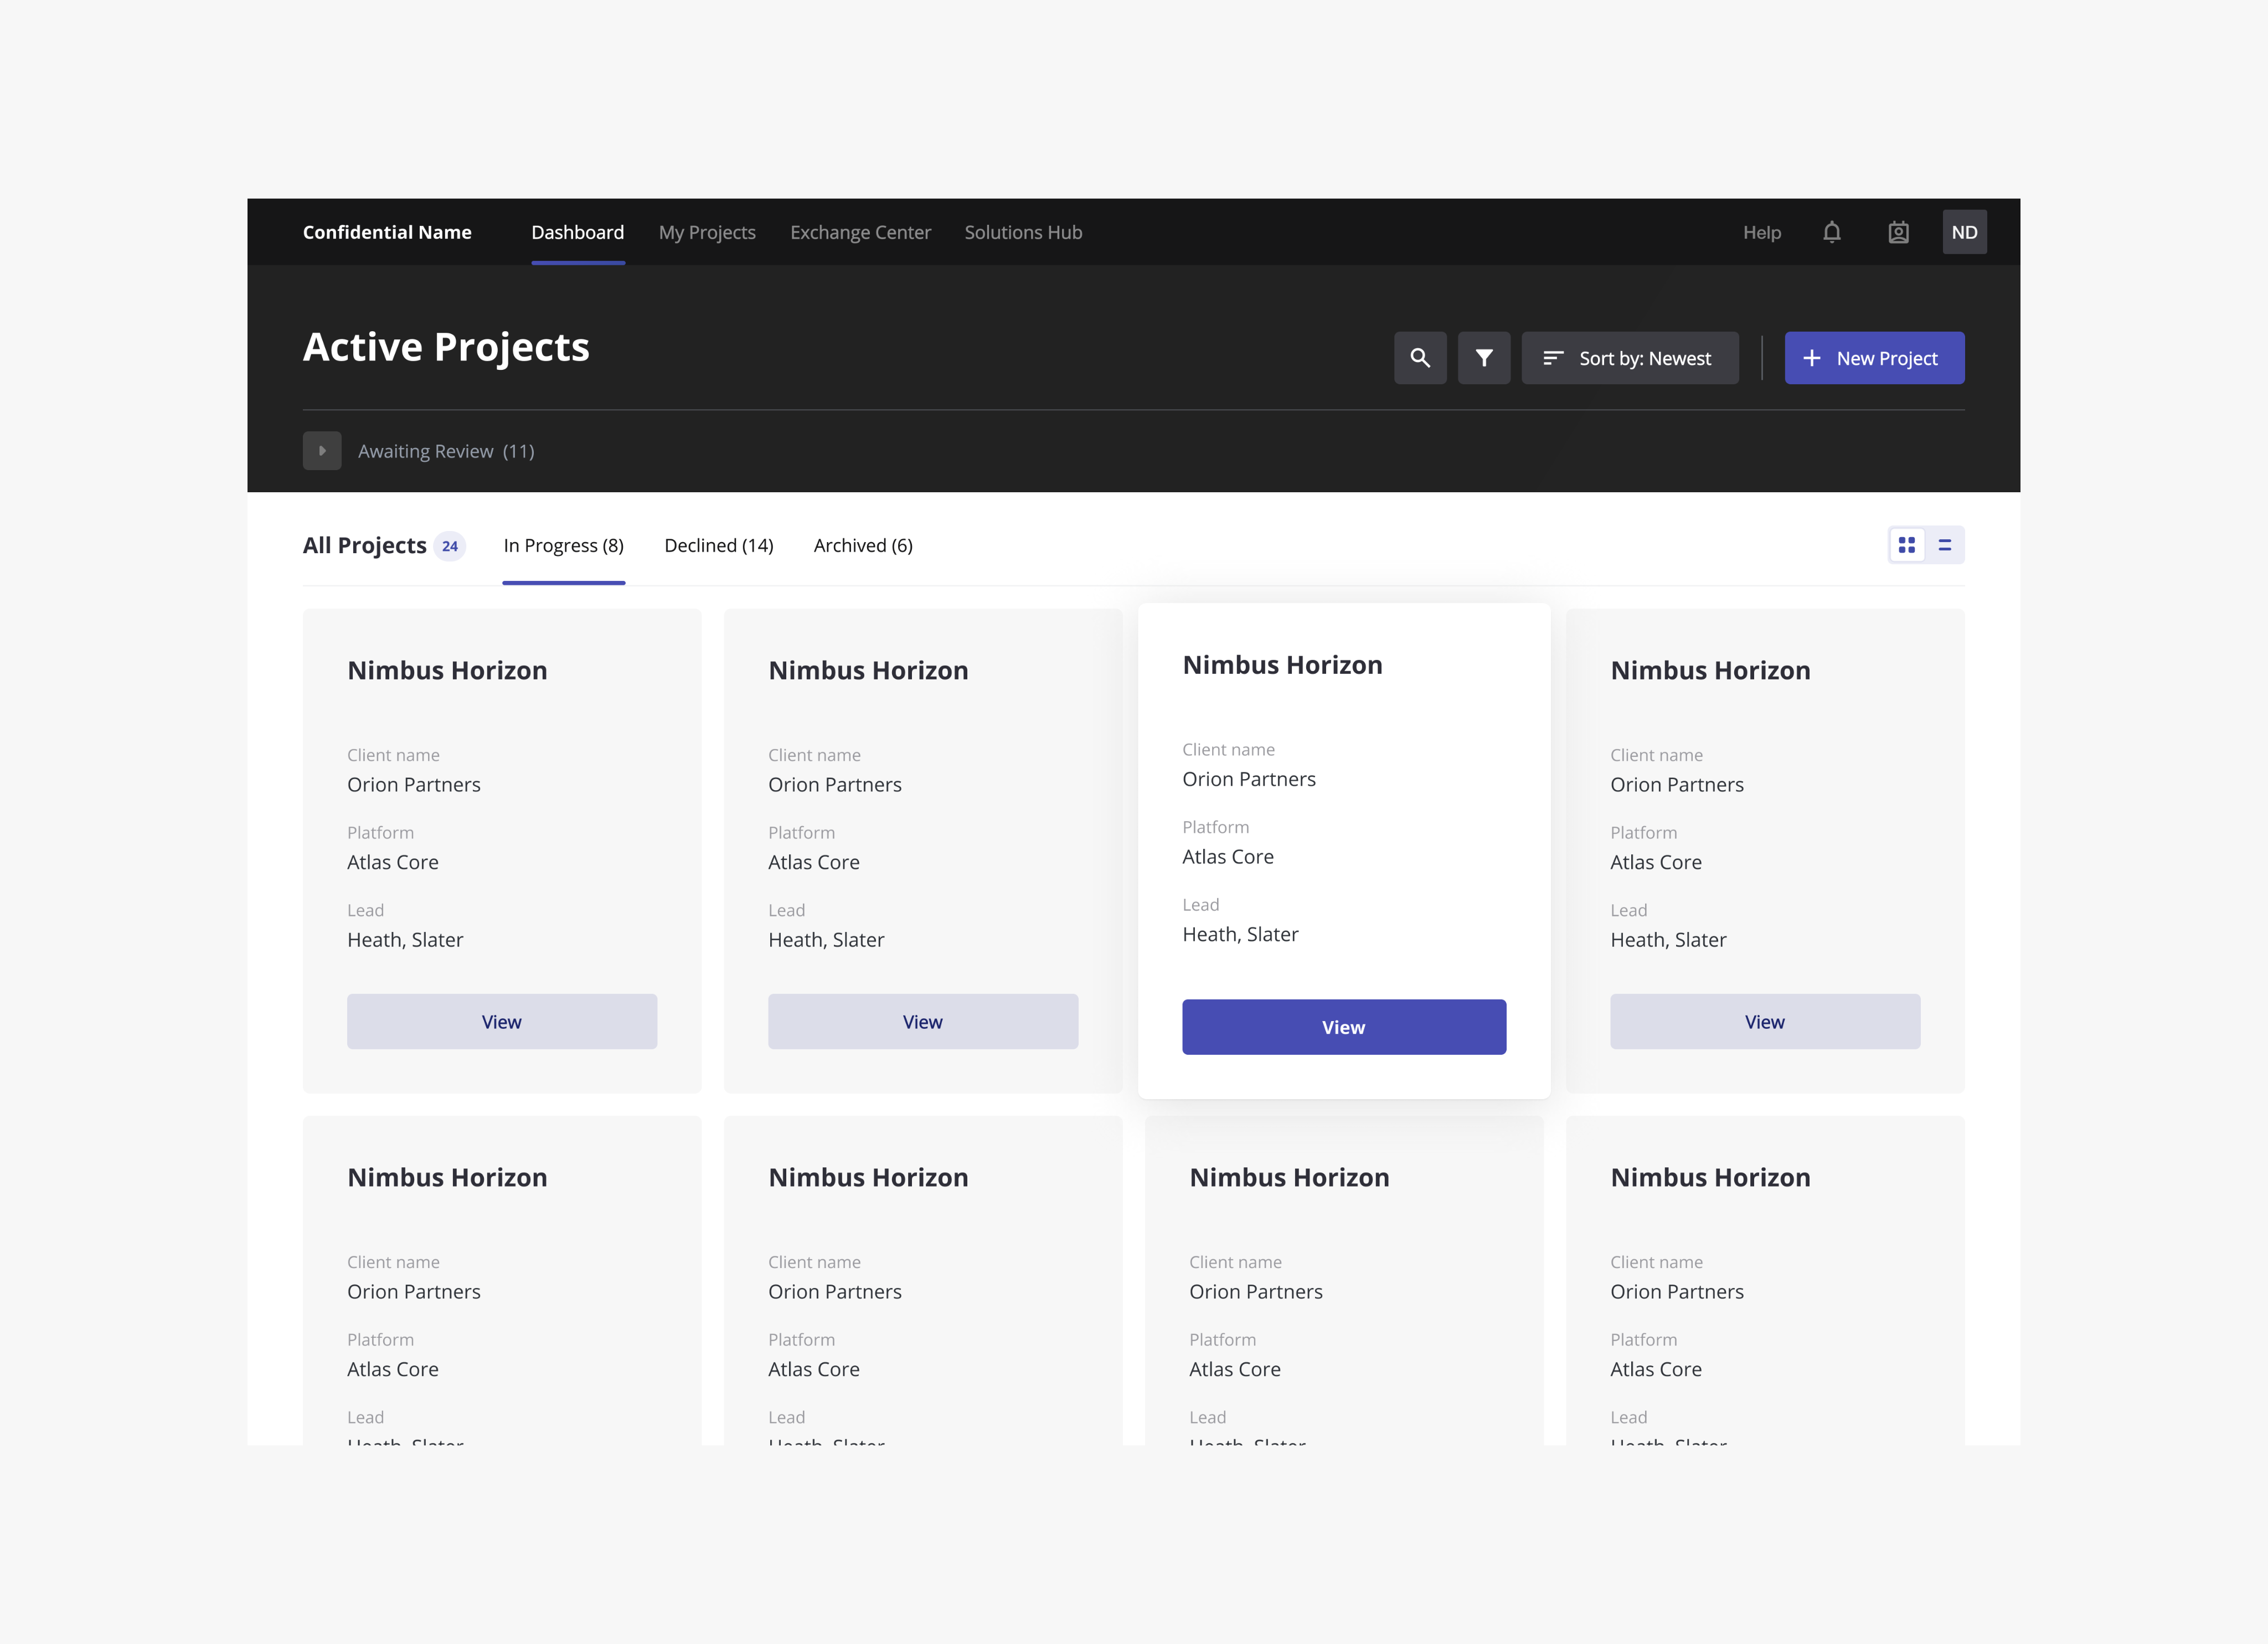The width and height of the screenshot is (2268, 1644).
Task: Click the Active Projects heading
Action: pos(446,347)
